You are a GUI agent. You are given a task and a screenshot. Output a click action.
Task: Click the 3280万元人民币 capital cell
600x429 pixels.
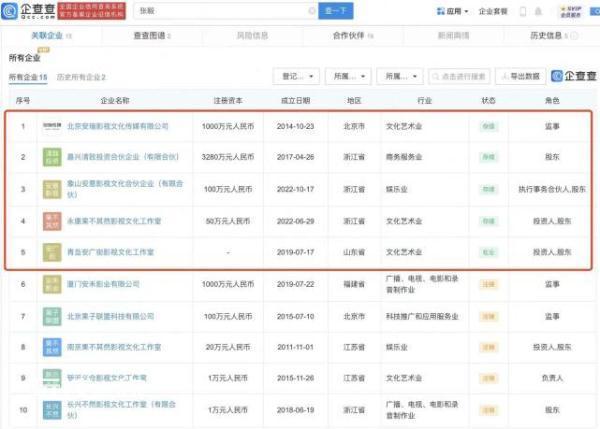228,157
